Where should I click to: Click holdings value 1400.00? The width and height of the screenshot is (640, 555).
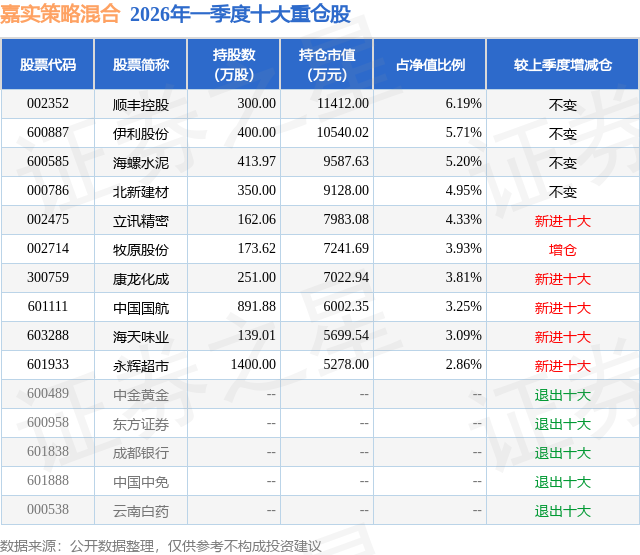[x=253, y=364]
